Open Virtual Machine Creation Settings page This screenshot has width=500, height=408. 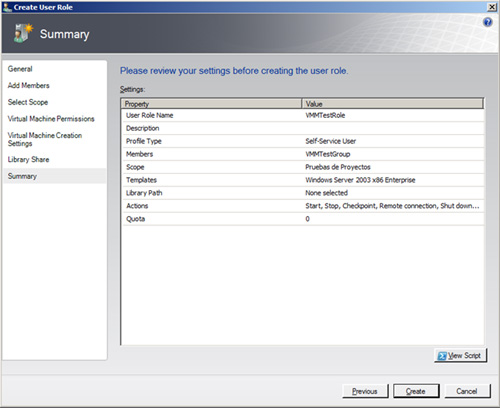(45, 139)
